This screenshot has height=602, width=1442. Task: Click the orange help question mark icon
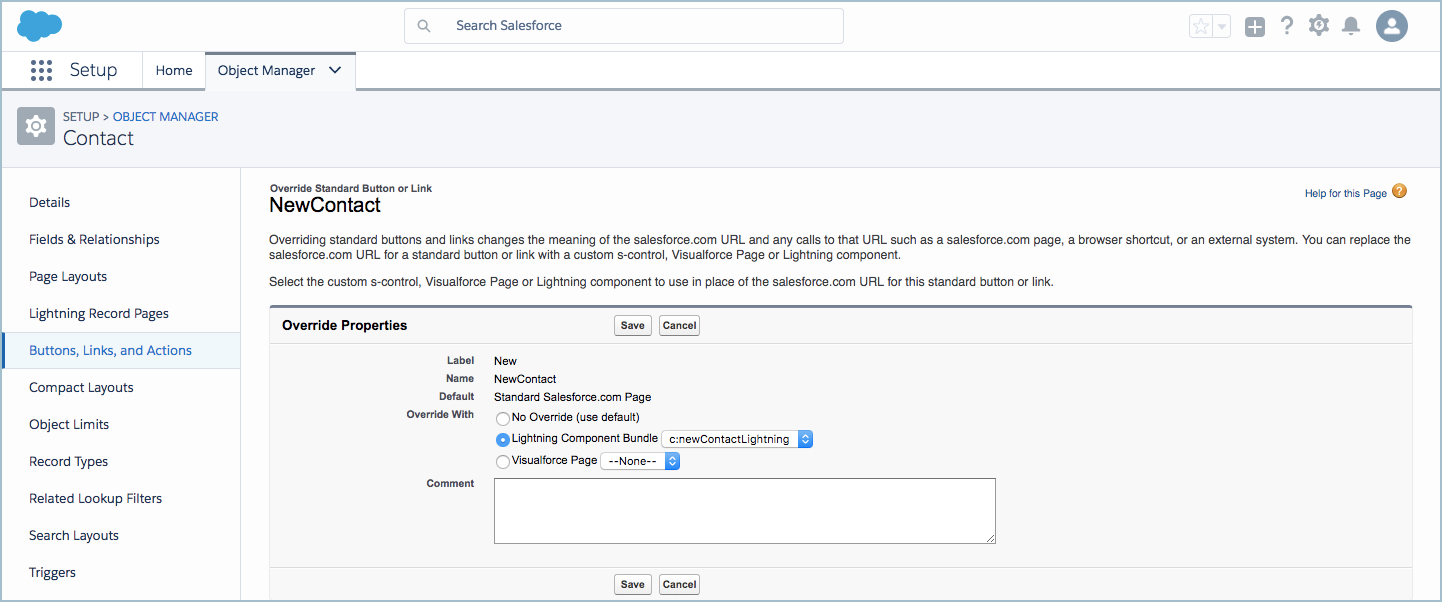[x=1399, y=191]
